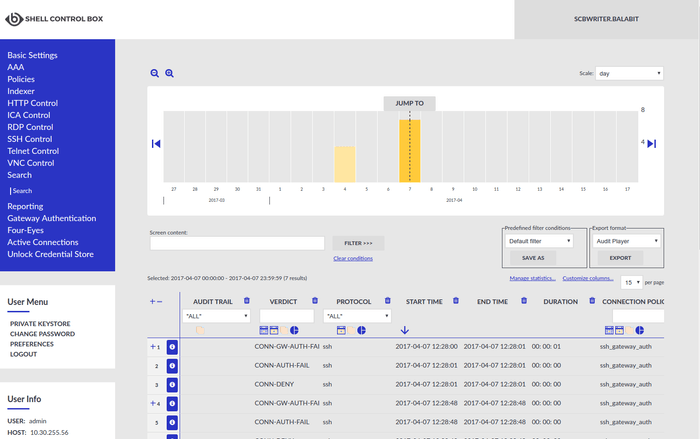Open details info icon for row 1
The image size is (700, 439).
pos(171,347)
